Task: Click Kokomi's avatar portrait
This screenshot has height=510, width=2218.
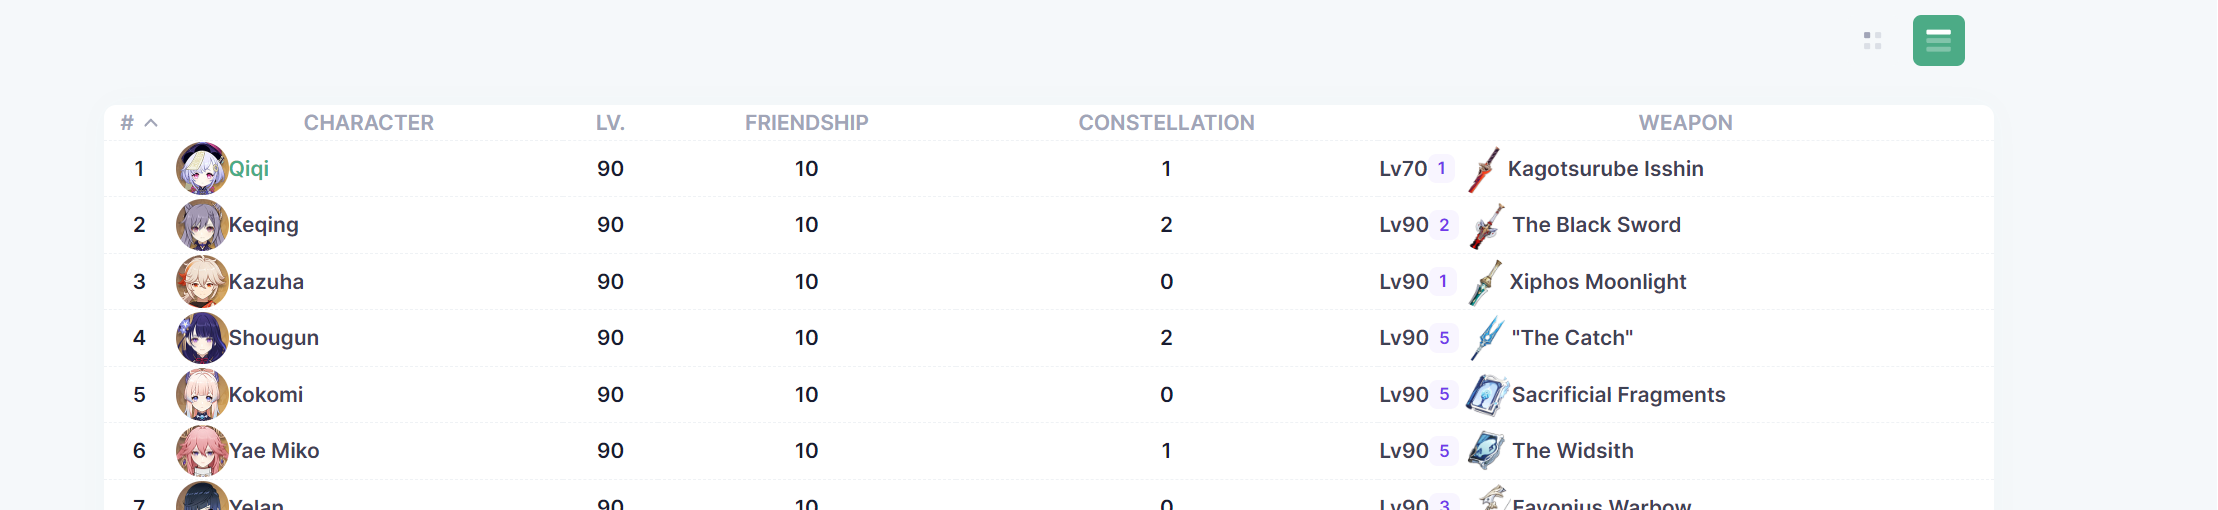Action: (x=201, y=394)
